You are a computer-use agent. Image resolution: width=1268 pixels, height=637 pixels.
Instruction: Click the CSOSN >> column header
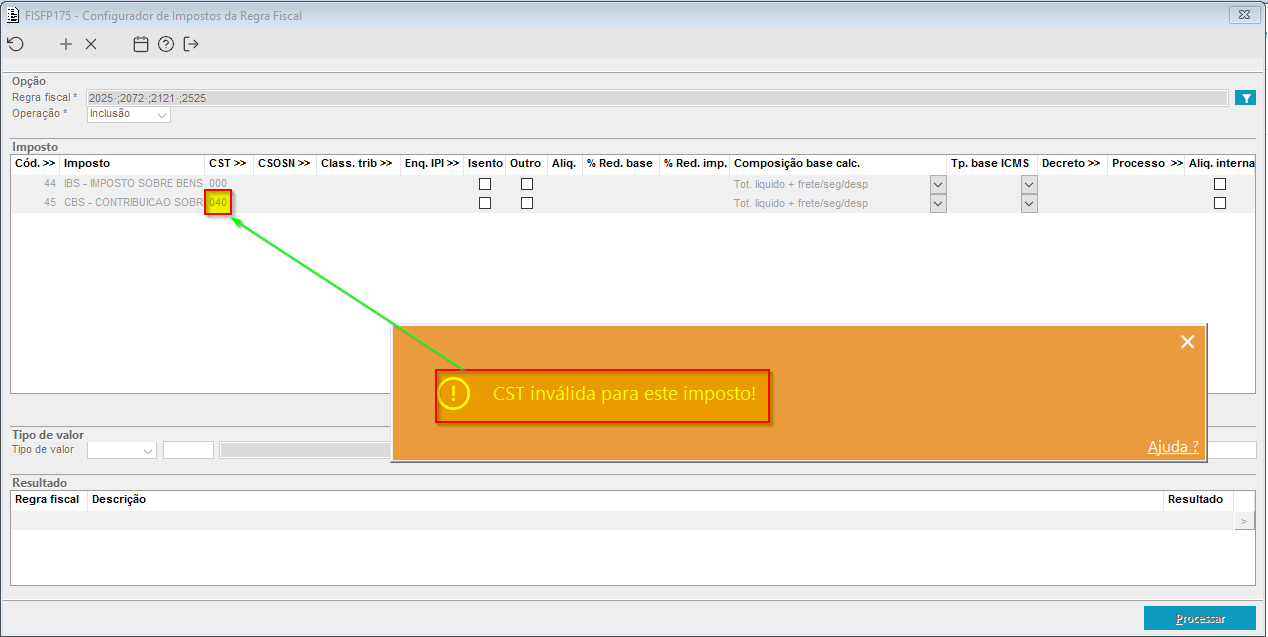click(x=284, y=163)
